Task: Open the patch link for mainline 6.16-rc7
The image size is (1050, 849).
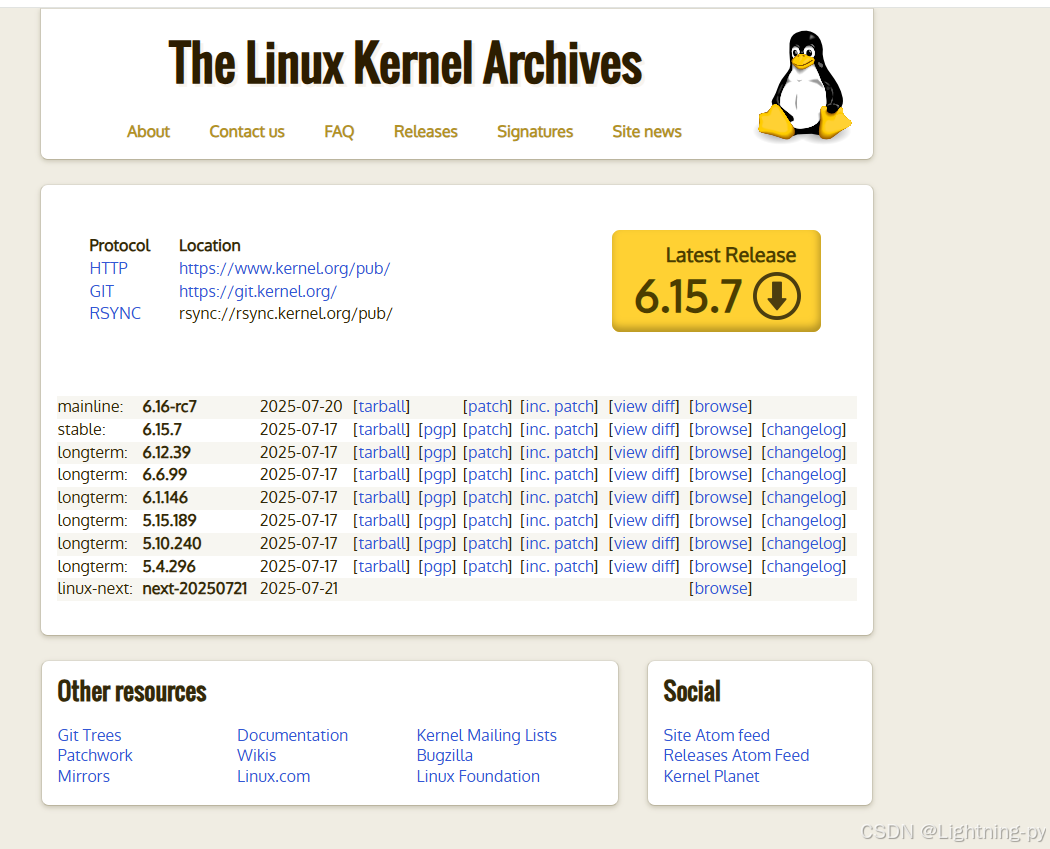Action: pyautogui.click(x=488, y=406)
